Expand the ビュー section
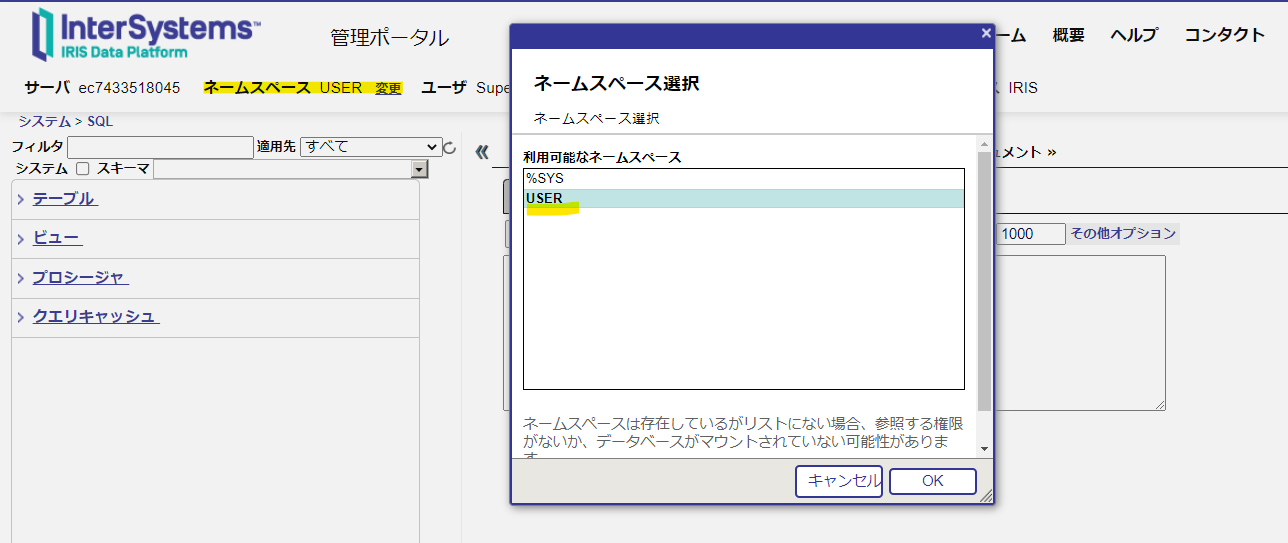Image resolution: width=1288 pixels, height=543 pixels. pyautogui.click(x=57, y=238)
